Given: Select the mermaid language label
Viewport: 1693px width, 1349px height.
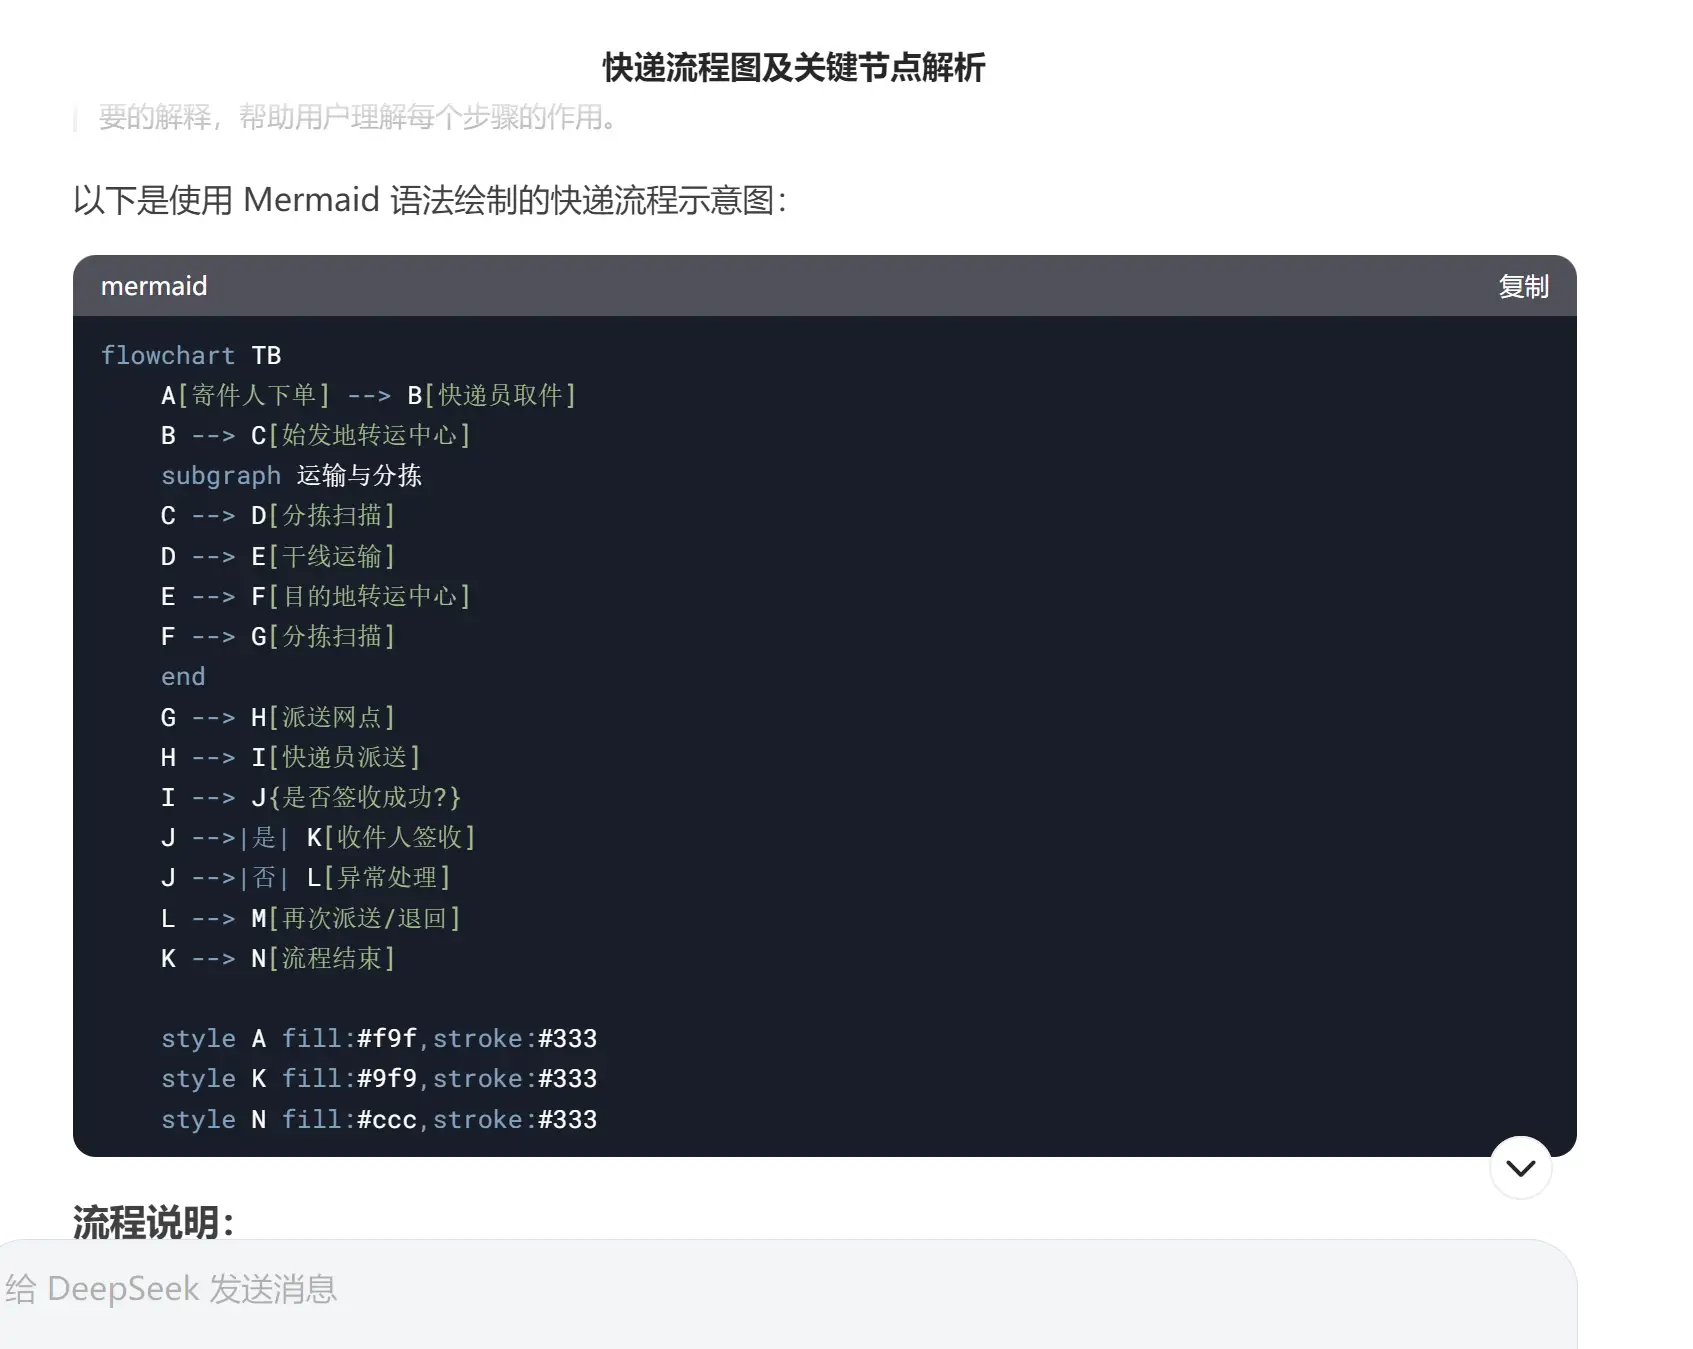Looking at the screenshot, I should click(x=154, y=286).
